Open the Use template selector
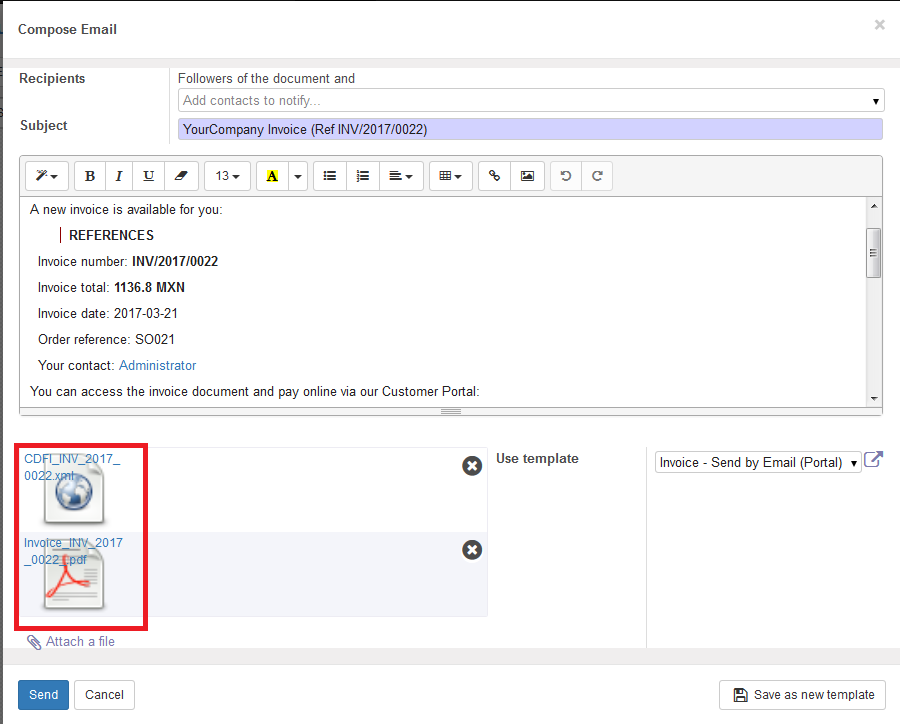This screenshot has width=900, height=724. click(x=758, y=463)
